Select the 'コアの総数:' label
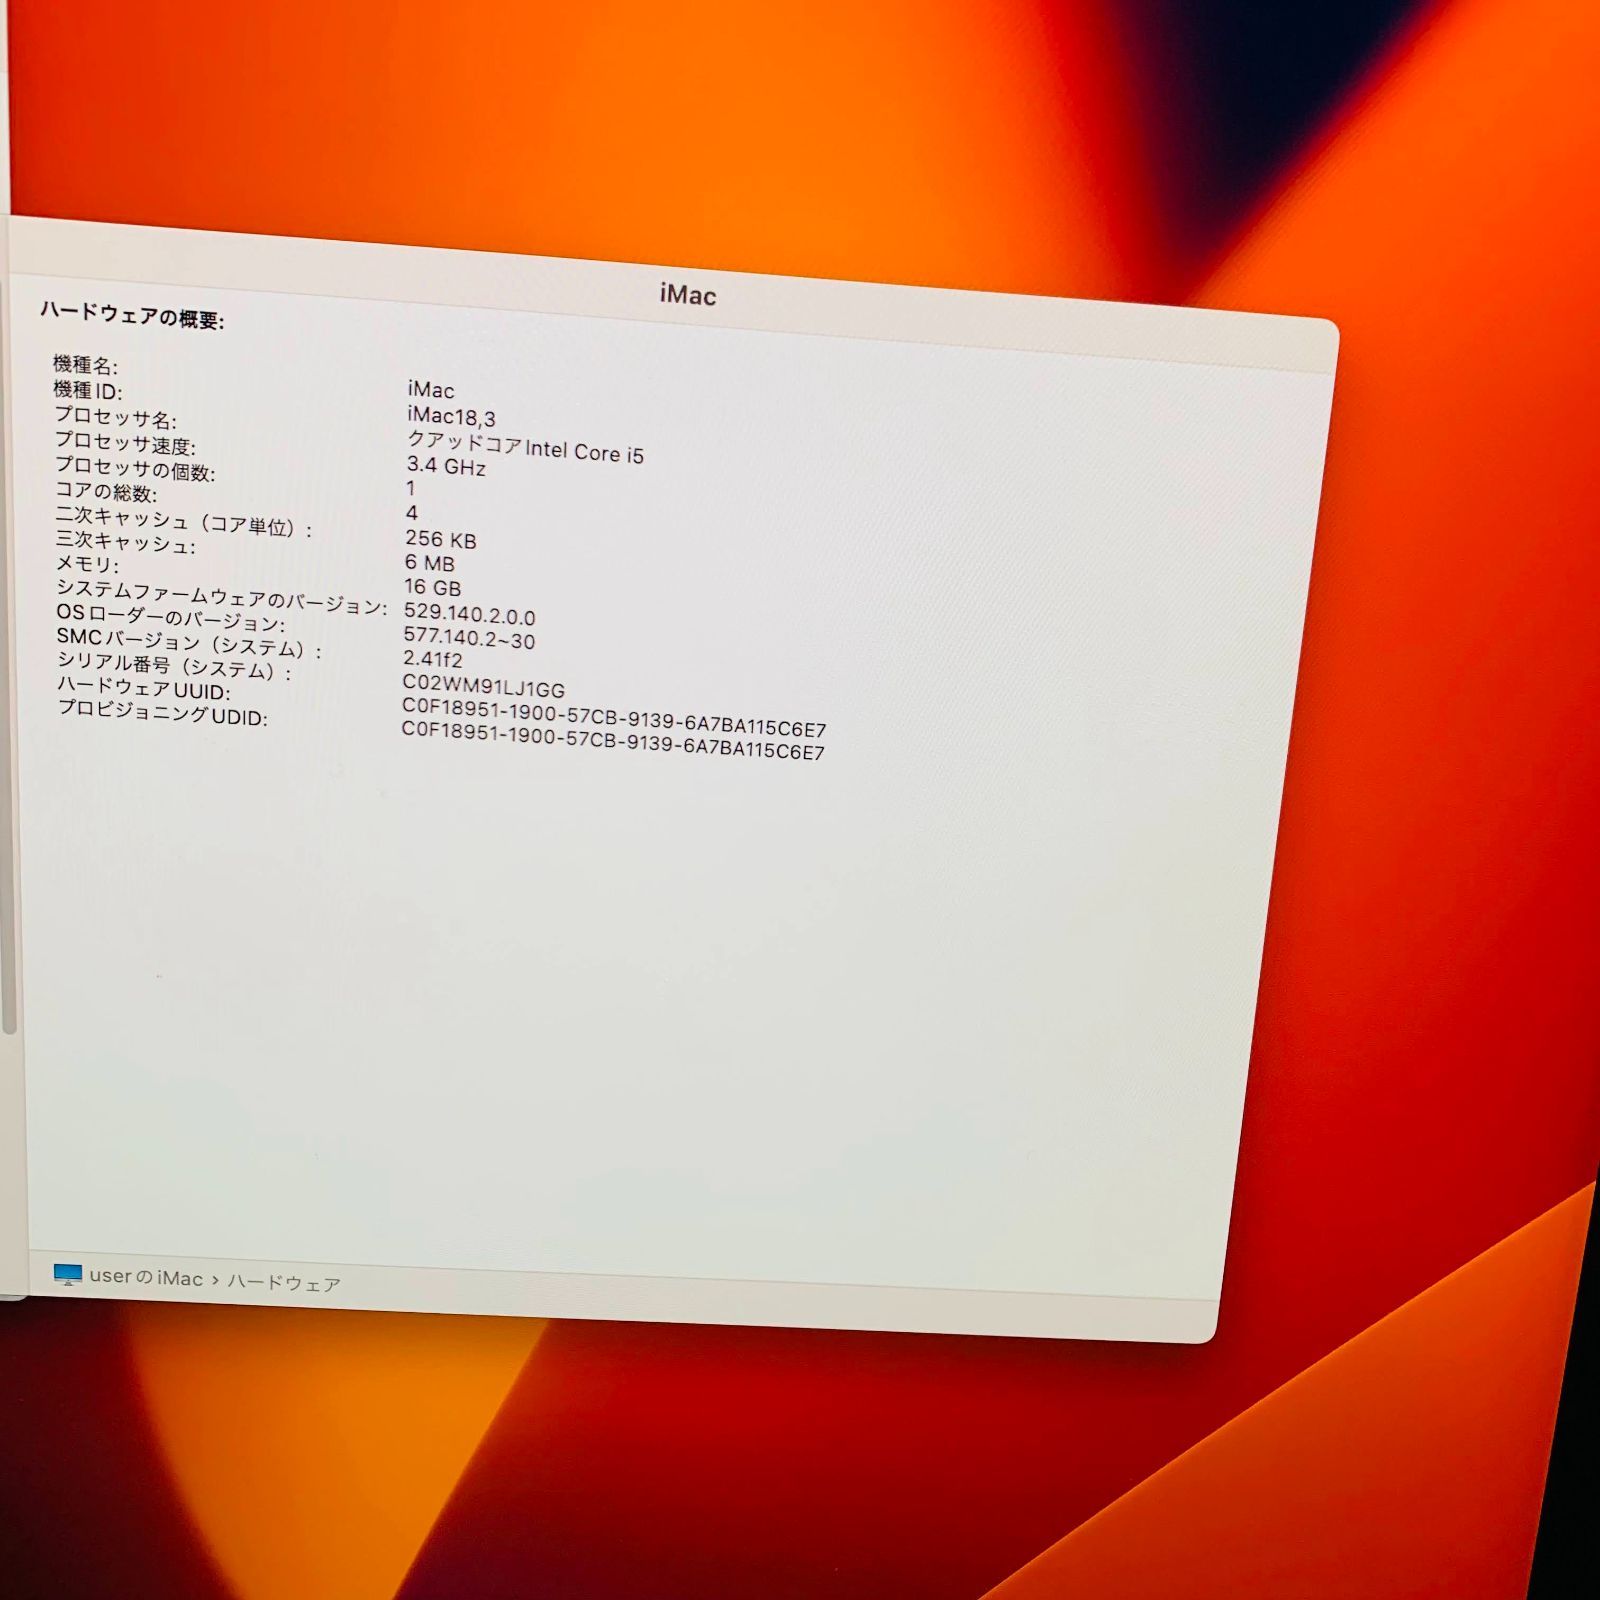1600x1600 pixels. pyautogui.click(x=105, y=492)
